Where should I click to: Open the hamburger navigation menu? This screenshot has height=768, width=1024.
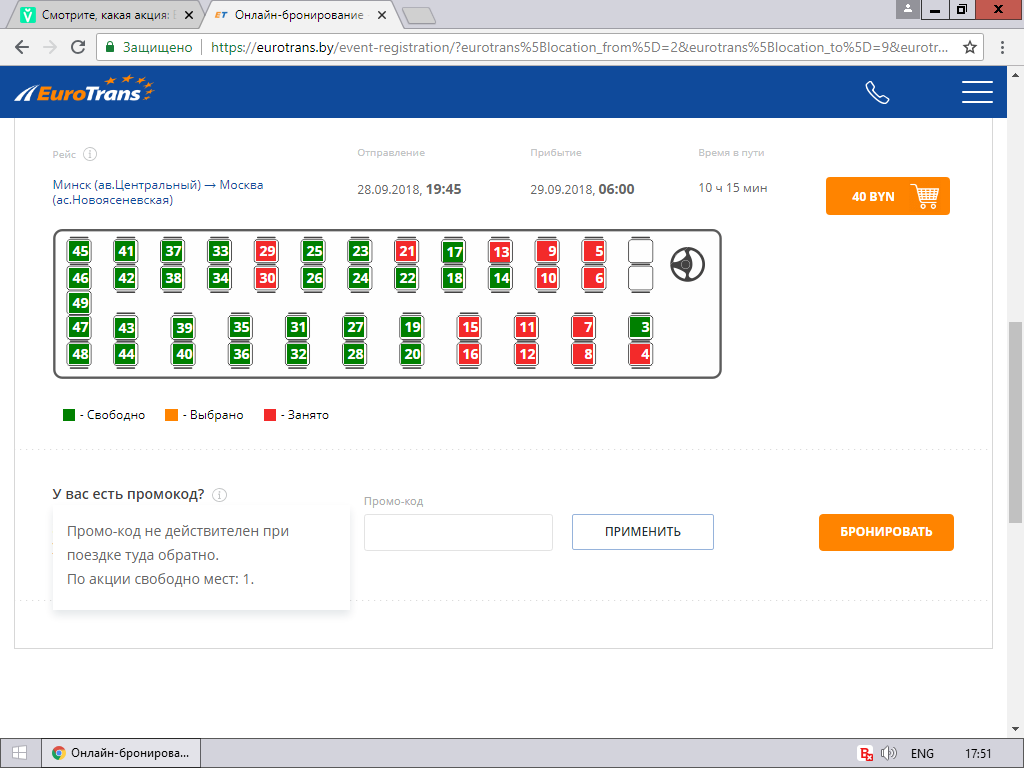(976, 93)
